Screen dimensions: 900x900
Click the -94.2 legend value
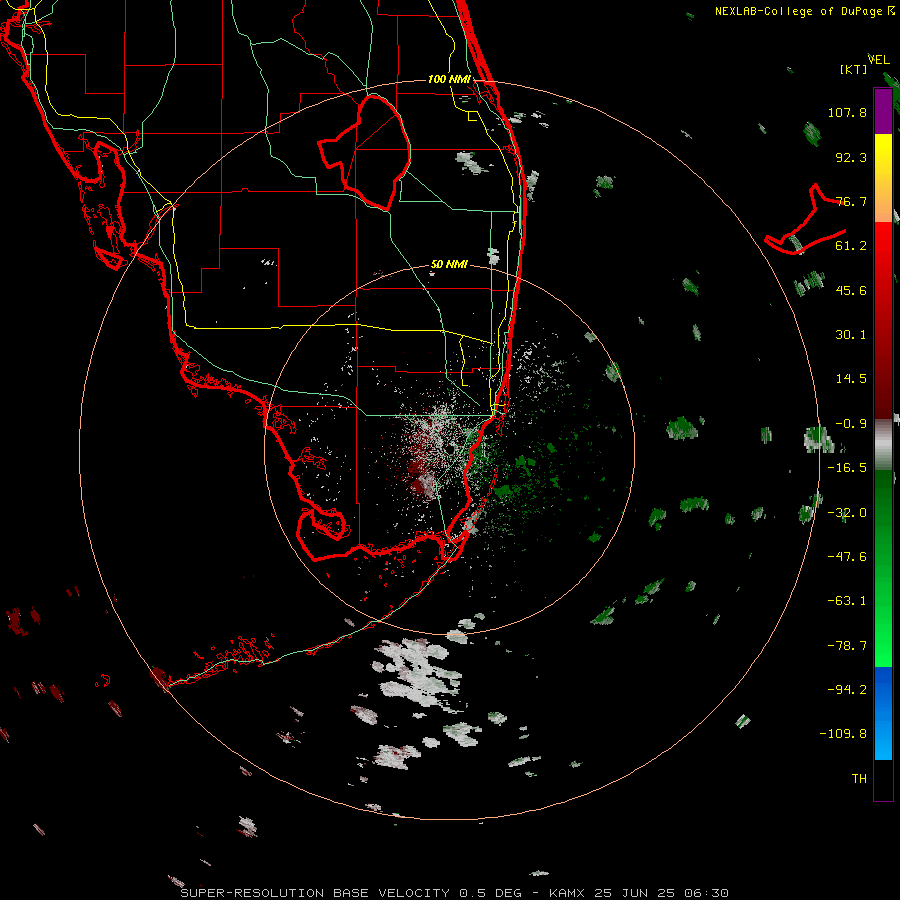(x=847, y=690)
